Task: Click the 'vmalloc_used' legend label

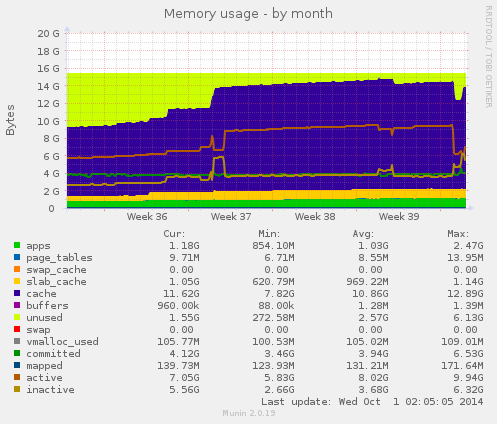Action: click(62, 342)
